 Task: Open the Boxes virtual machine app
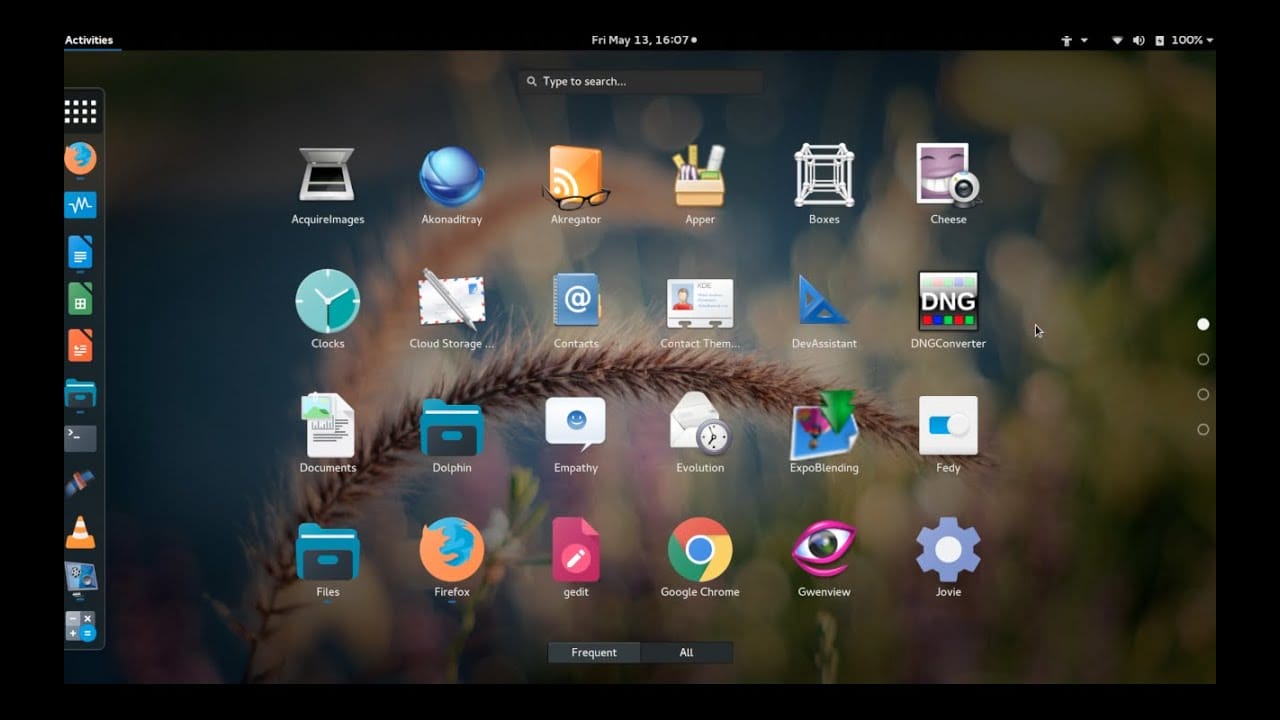coord(824,175)
